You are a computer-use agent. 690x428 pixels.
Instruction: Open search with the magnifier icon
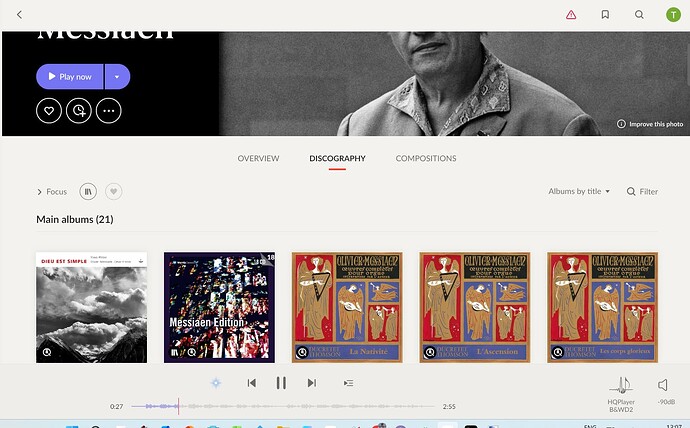coord(639,15)
